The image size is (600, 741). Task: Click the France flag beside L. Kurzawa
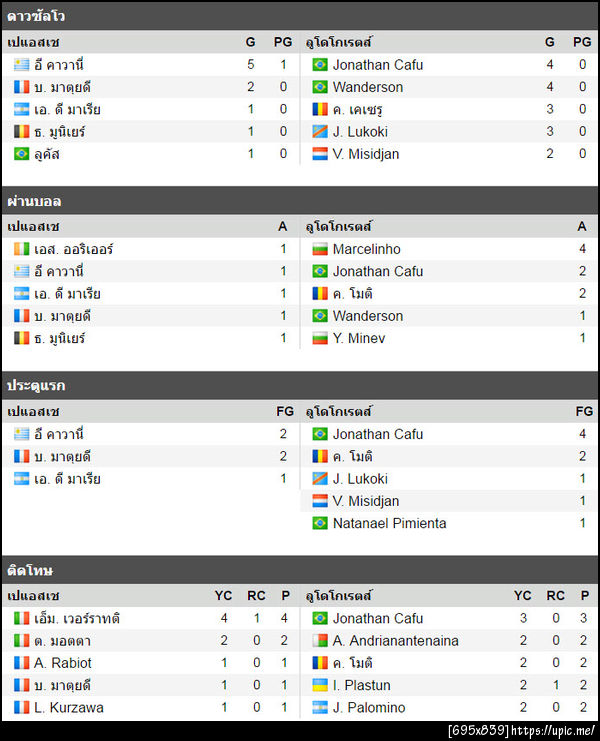coord(22,708)
